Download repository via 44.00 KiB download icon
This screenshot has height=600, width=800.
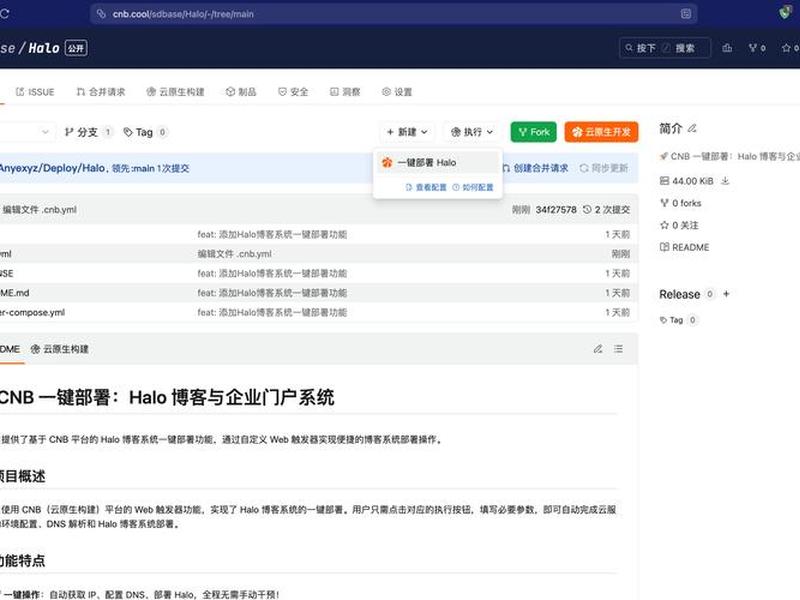coord(726,181)
